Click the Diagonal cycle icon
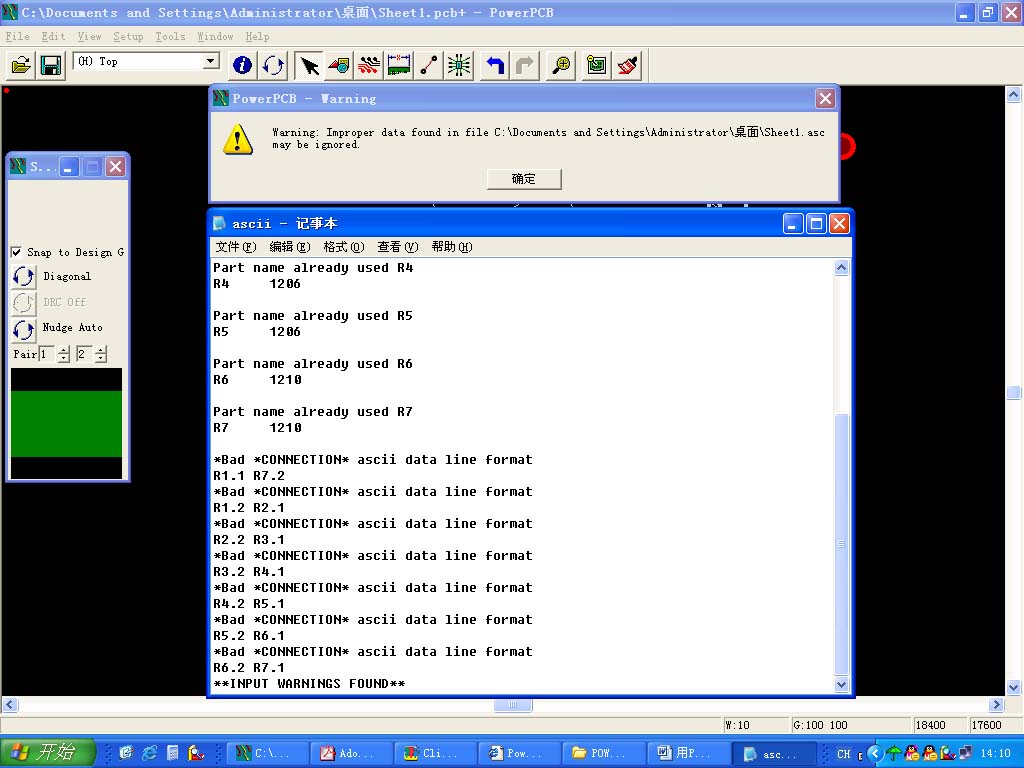The width and height of the screenshot is (1024, 768). point(24,277)
